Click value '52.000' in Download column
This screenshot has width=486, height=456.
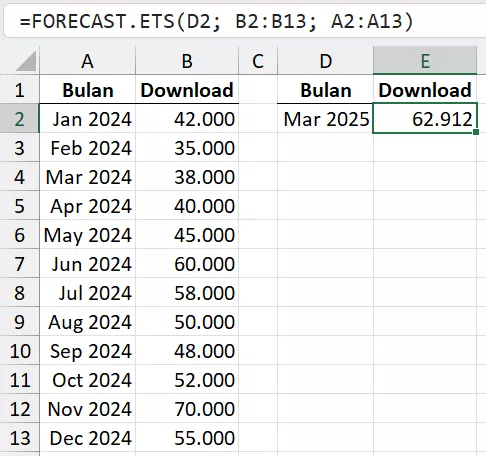187,380
